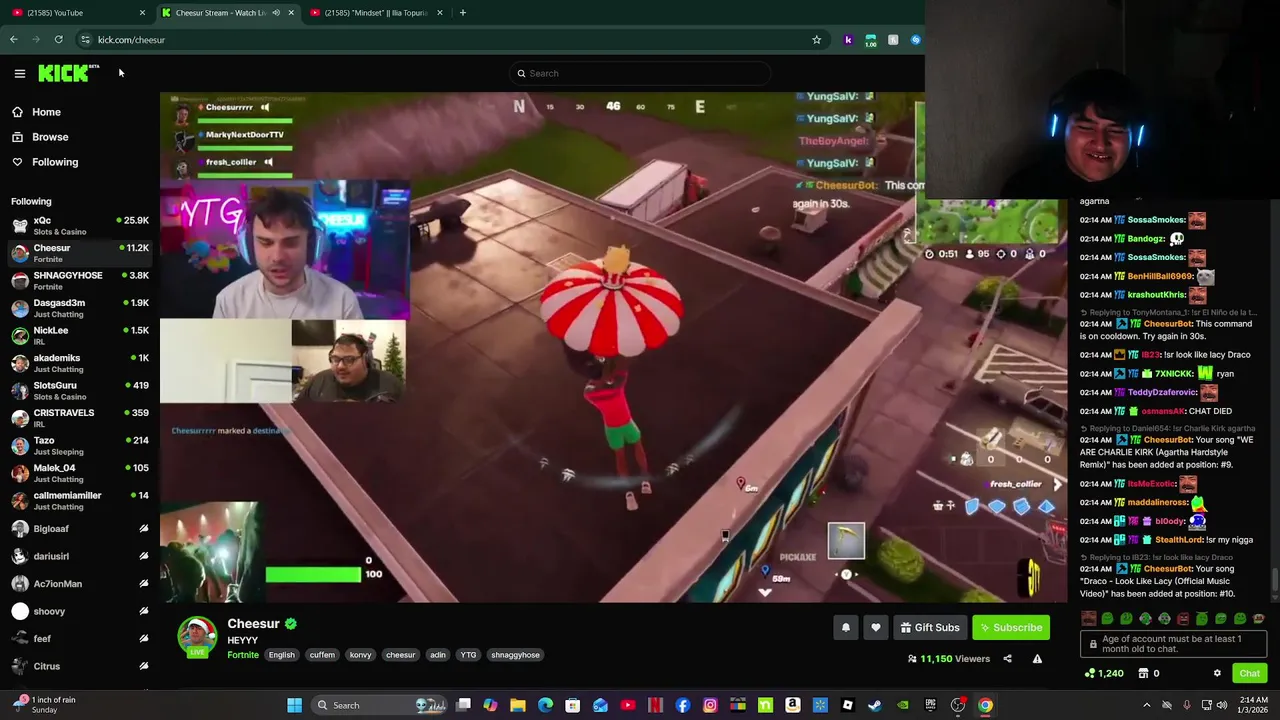Open offline Ac7ionMan channel
1280x720 pixels.
[x=80, y=584]
